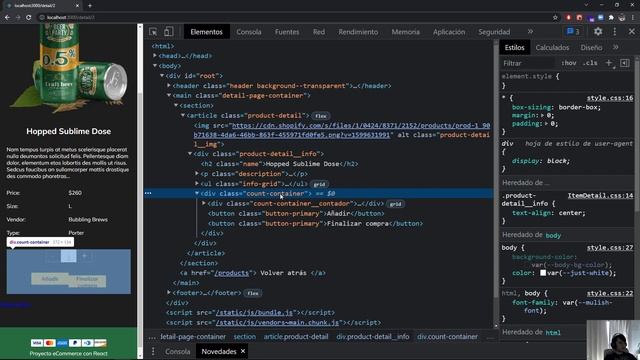Follow the /products href link in DOM
Viewport: 640px width, 360px height.
pyautogui.click(x=231, y=273)
